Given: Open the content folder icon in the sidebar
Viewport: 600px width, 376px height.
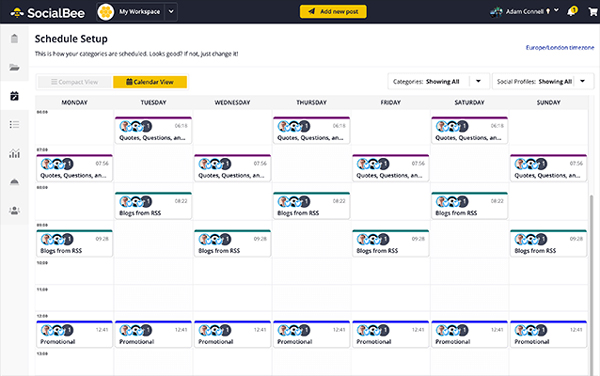Looking at the screenshot, I should pyautogui.click(x=14, y=67).
